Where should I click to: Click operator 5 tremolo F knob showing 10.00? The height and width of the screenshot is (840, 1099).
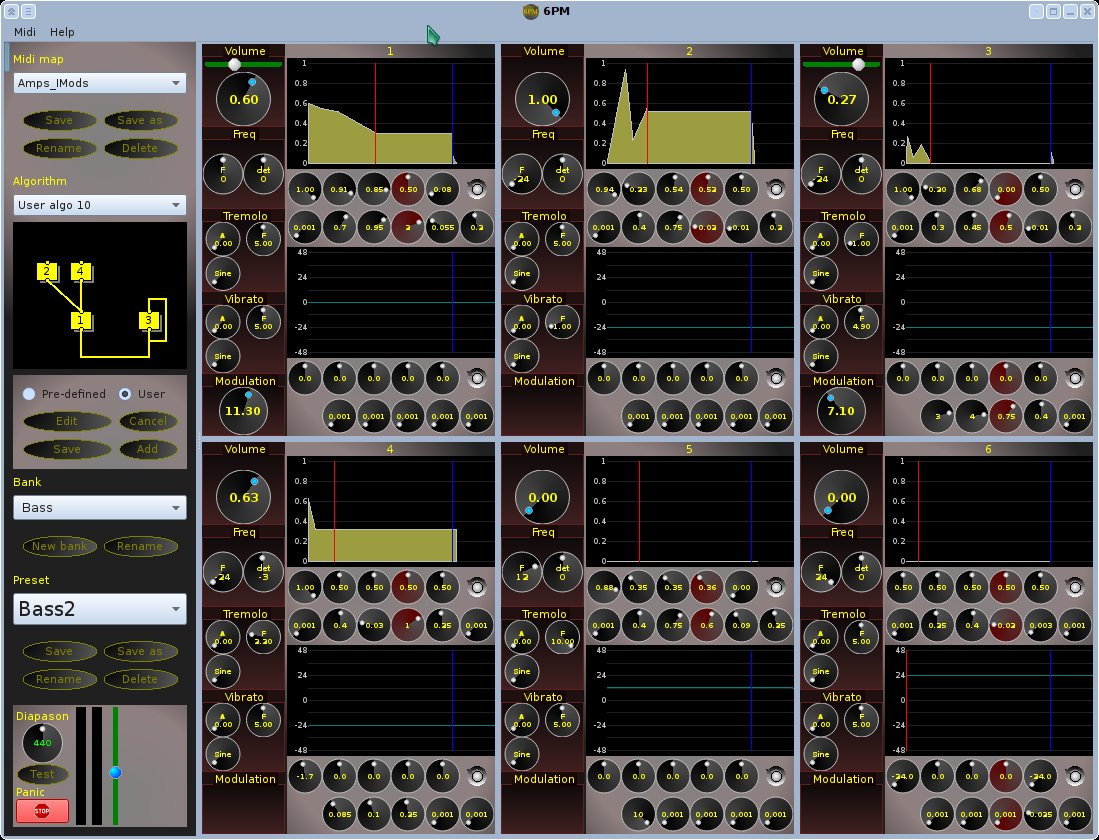(x=563, y=637)
